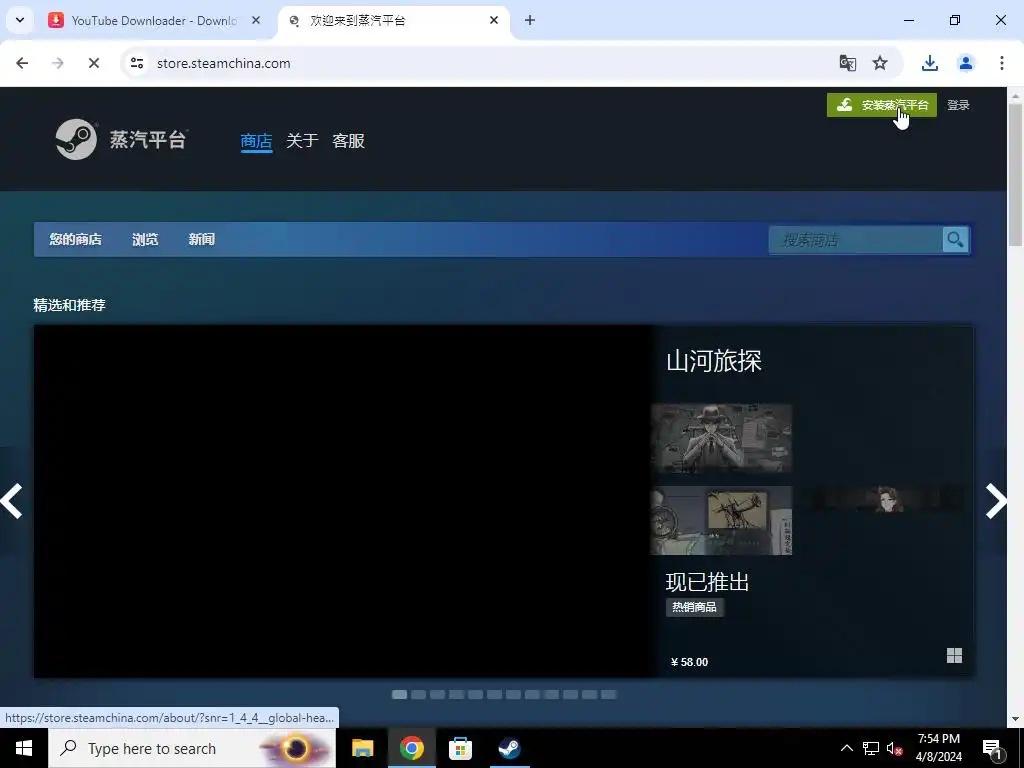Click the 登录 login link
Screen dimensions: 1024x768
(958, 105)
